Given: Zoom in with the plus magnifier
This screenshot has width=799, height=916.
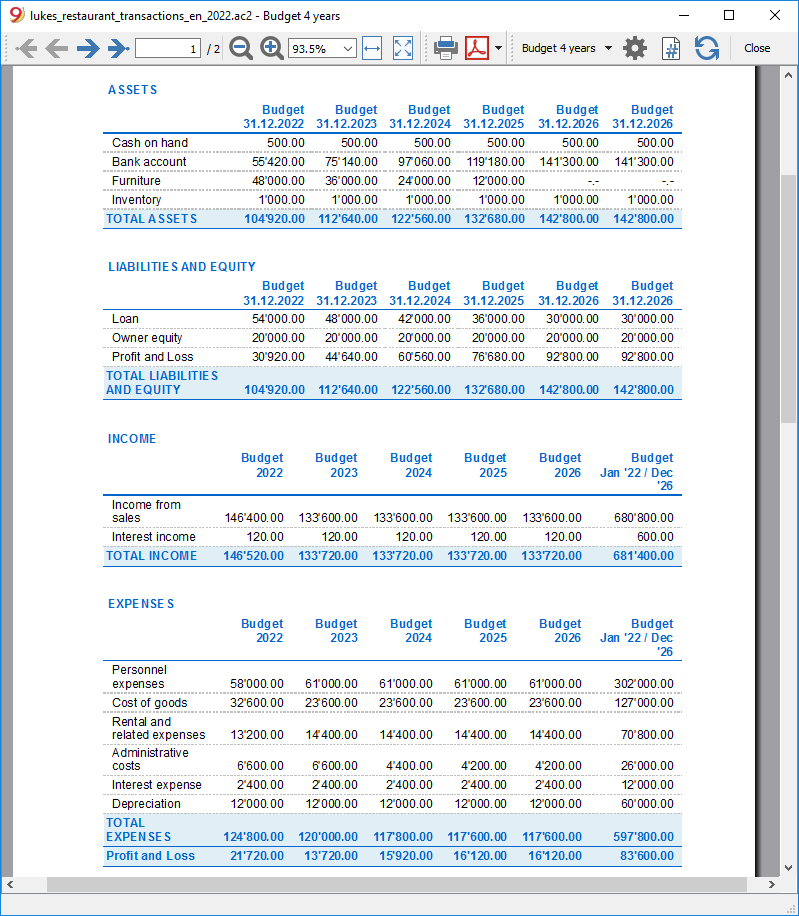Looking at the screenshot, I should click(x=272, y=48).
